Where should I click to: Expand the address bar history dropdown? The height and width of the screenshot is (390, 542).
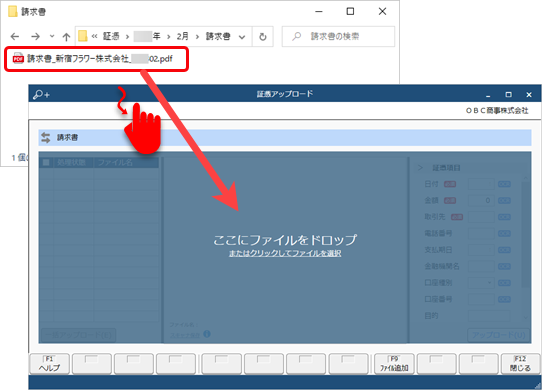click(x=242, y=37)
